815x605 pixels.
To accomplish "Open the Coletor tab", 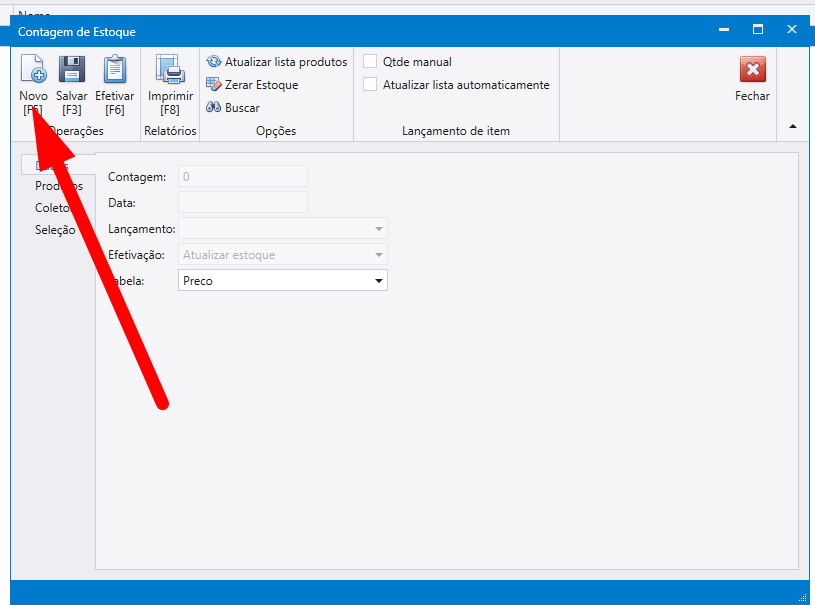I will [x=52, y=208].
